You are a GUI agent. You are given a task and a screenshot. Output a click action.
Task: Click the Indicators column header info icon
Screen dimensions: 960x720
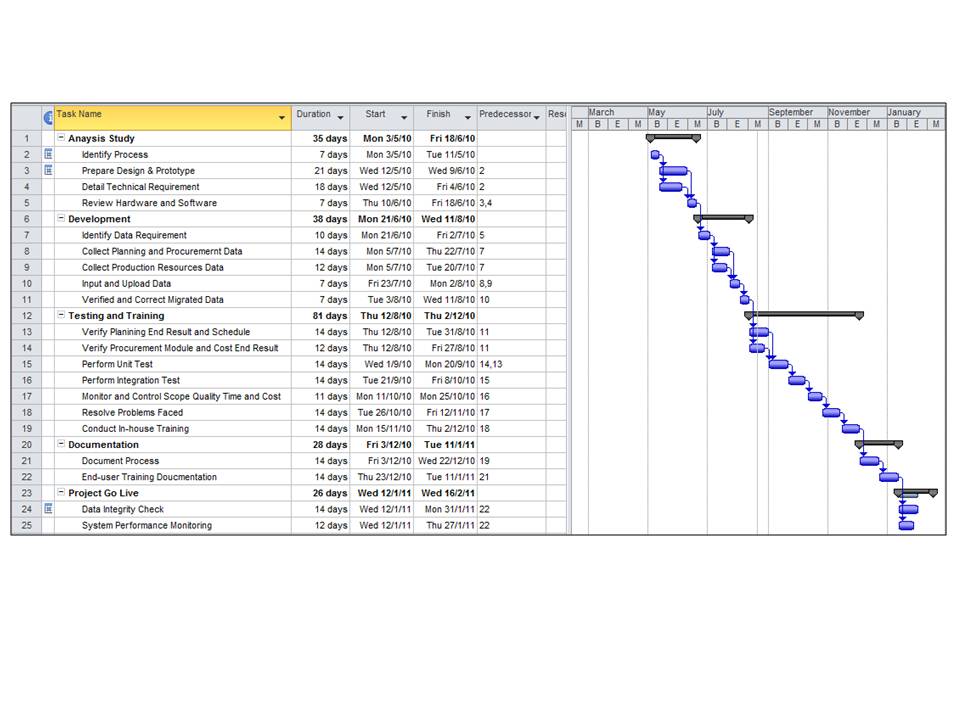pyautogui.click(x=48, y=114)
